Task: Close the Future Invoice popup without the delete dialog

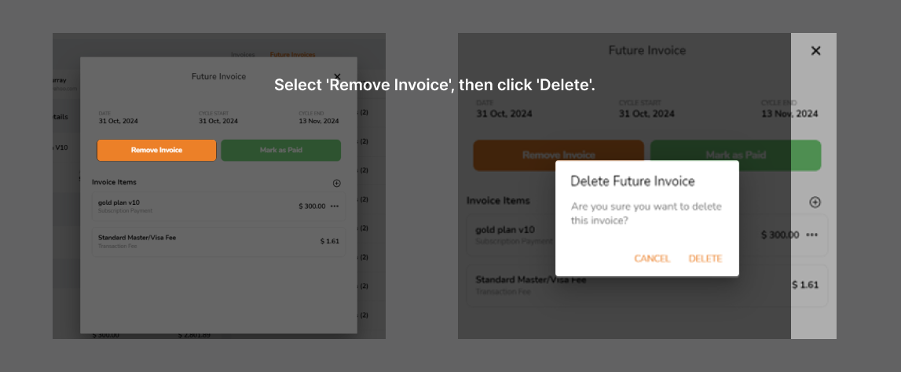Action: point(337,76)
